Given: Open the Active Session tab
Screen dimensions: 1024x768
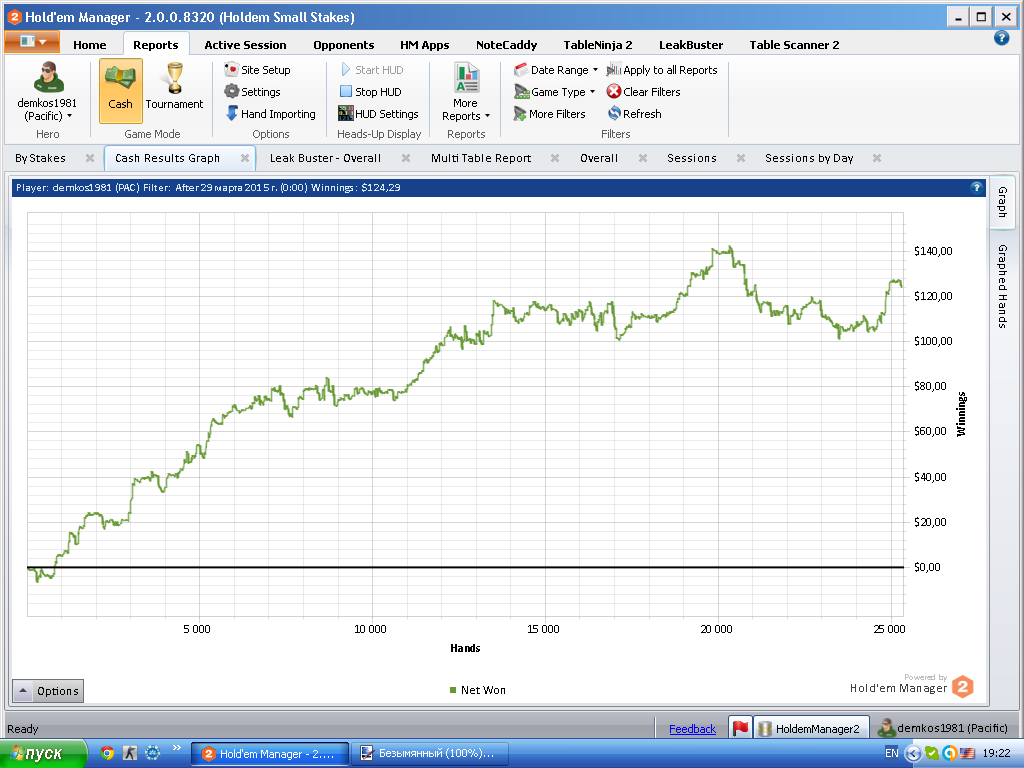Looking at the screenshot, I should pos(245,45).
